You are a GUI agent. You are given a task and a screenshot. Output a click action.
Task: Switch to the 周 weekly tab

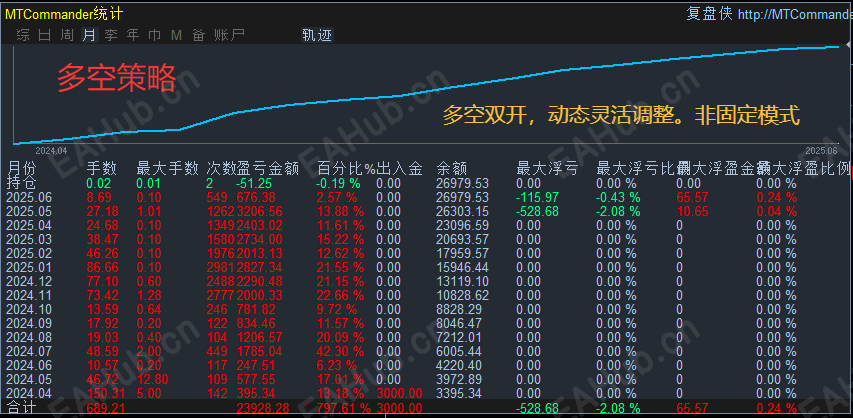[67, 35]
